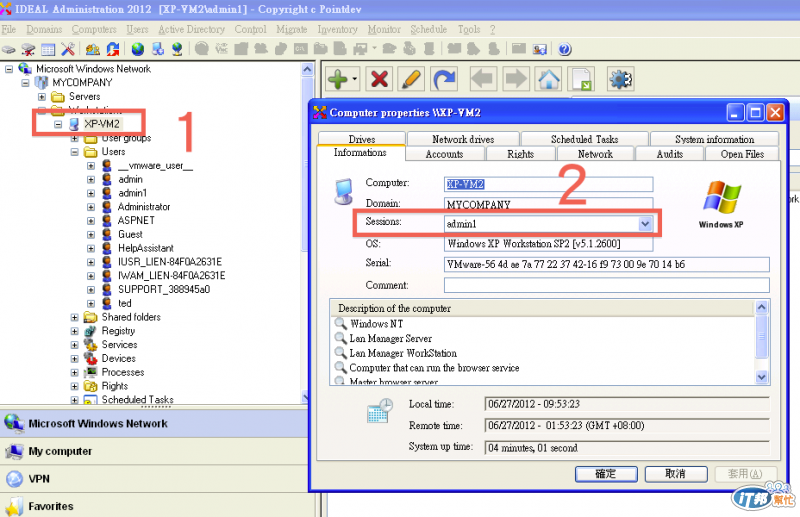The image size is (800, 517).
Task: Collapse the MYCOMPANY domain node
Action: click(x=26, y=83)
